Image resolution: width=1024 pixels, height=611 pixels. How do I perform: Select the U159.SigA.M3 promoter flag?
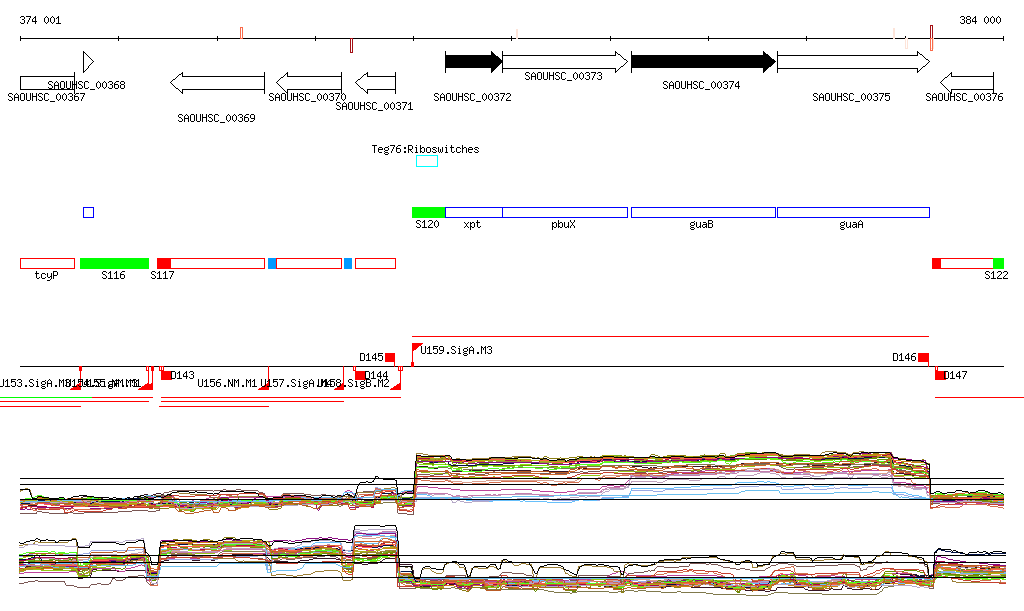(417, 348)
